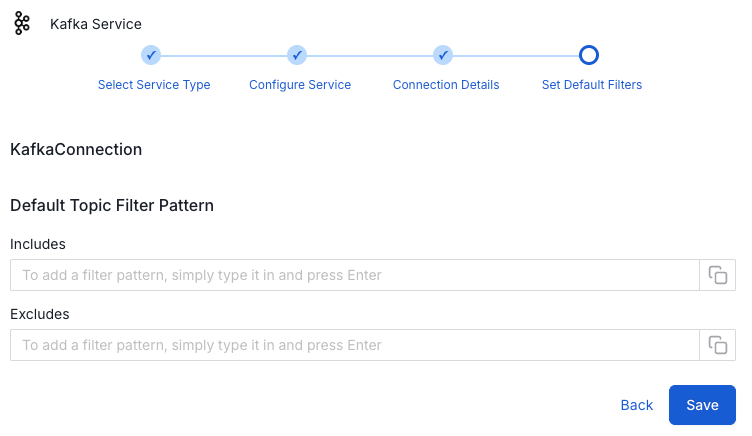Image resolution: width=752 pixels, height=436 pixels.
Task: Click the KafkaConnection heading
Action: point(76,150)
